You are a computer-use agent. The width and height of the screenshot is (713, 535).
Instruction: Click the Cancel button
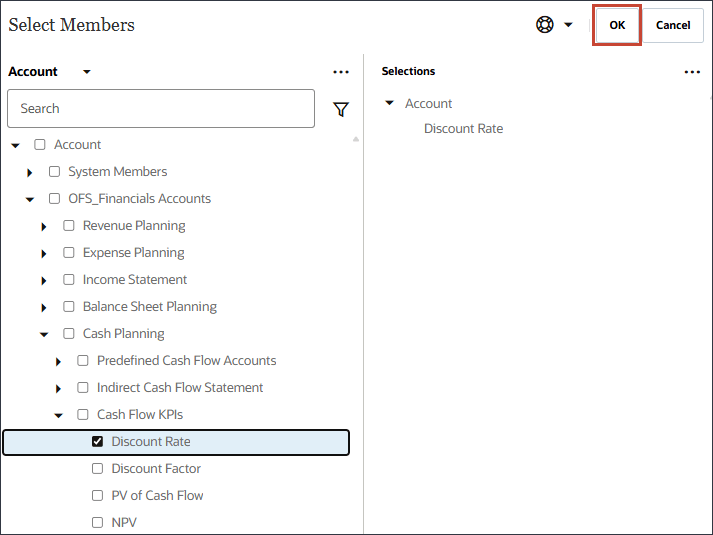tap(673, 25)
